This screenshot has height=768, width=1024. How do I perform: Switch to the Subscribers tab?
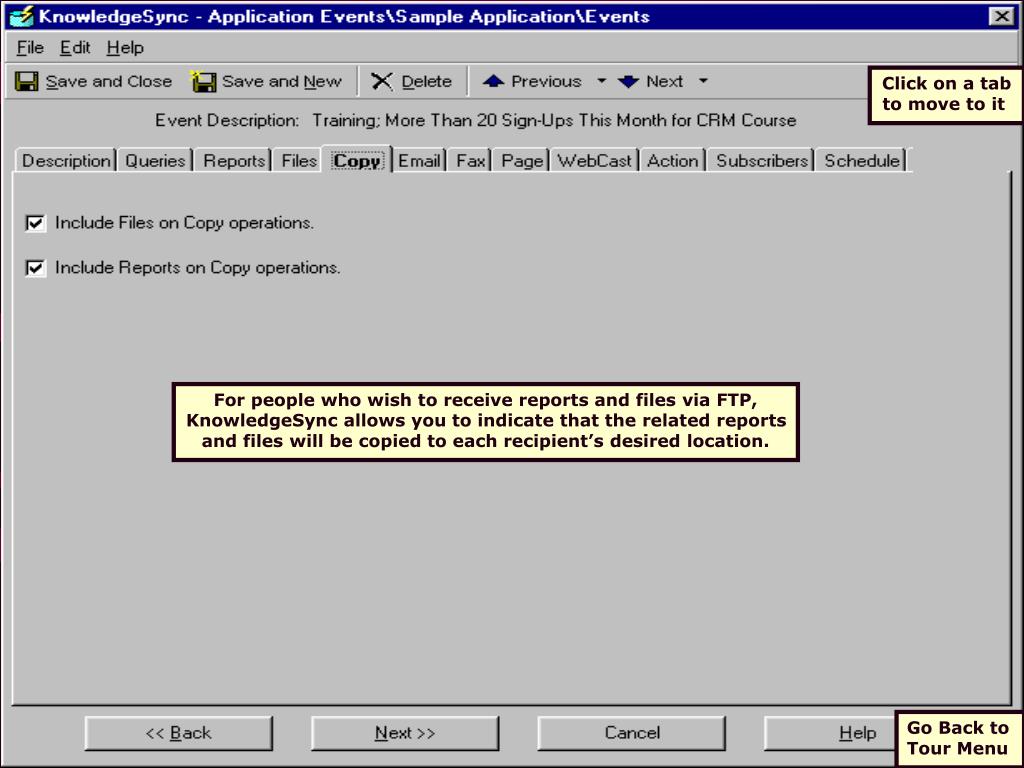[761, 161]
